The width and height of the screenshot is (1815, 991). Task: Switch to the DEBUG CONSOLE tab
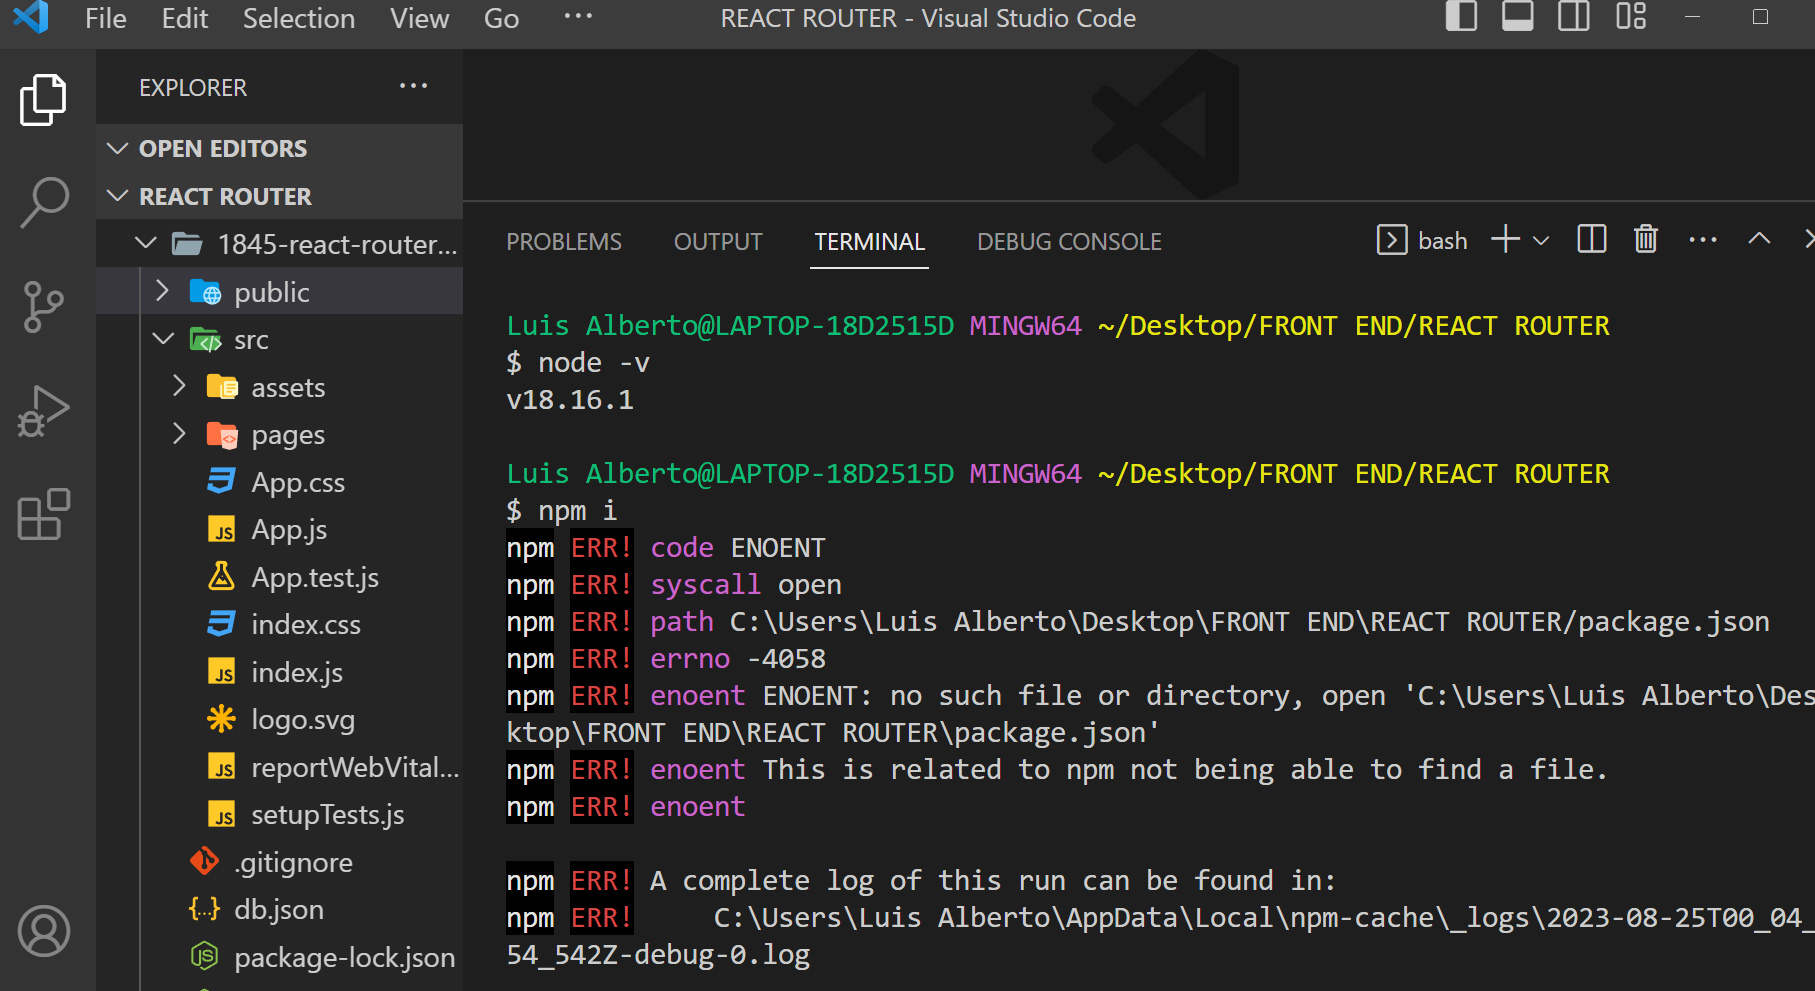click(x=1069, y=242)
